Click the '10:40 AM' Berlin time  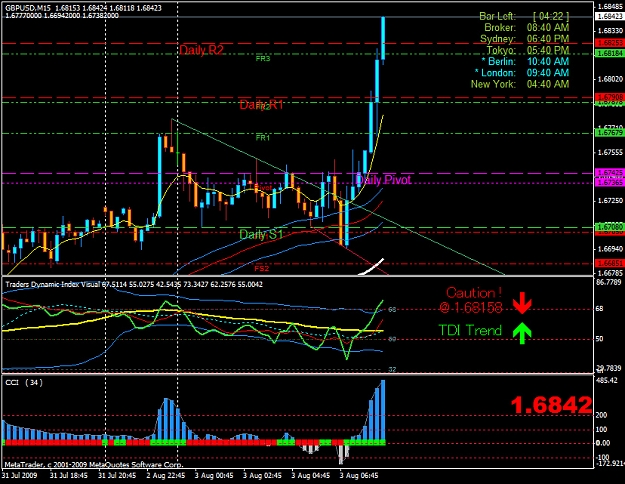pos(548,61)
